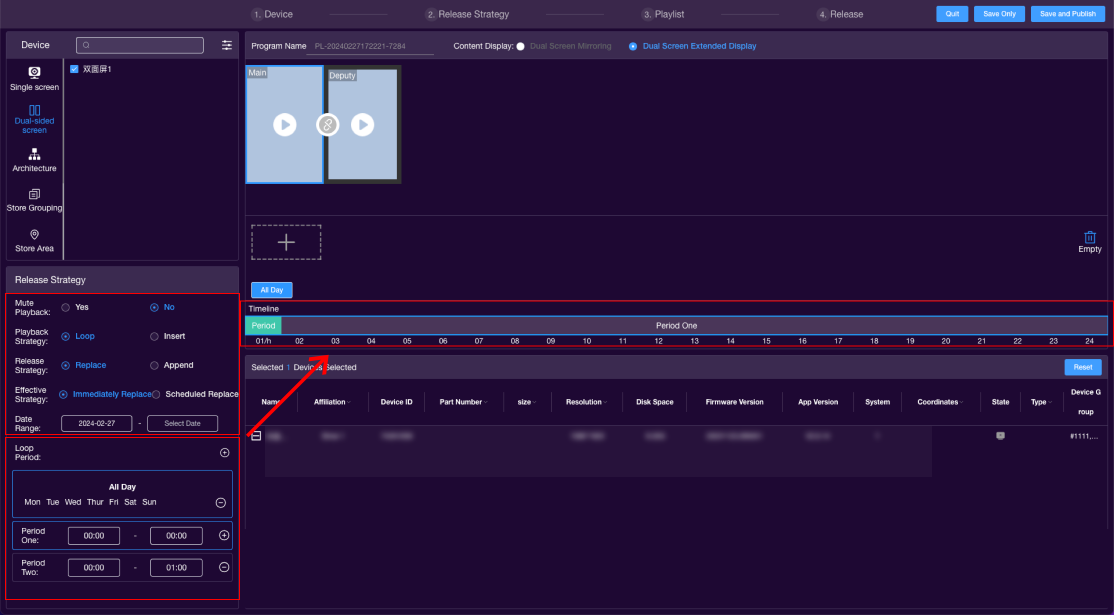Choose Loop playback strategy
Viewport: 1114px width, 615px height.
click(x=65, y=337)
